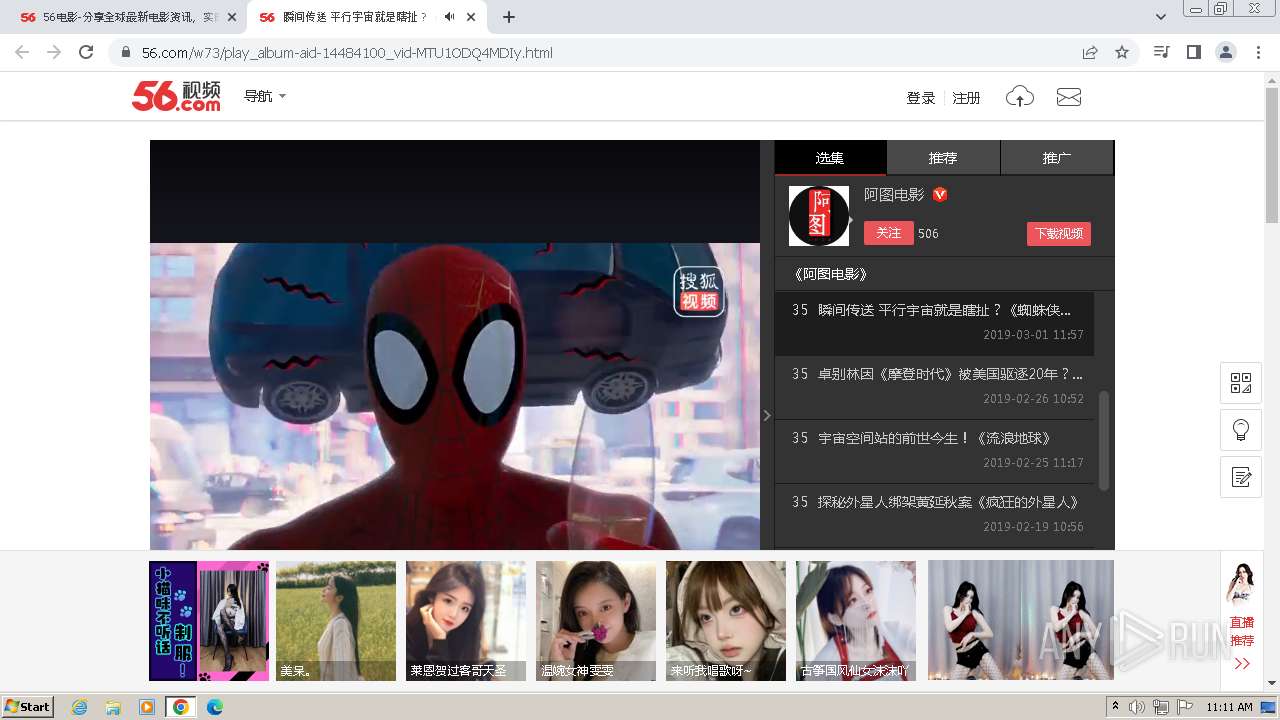The width and height of the screenshot is (1280, 720).
Task: Click the share page icon
Action: tap(1090, 52)
